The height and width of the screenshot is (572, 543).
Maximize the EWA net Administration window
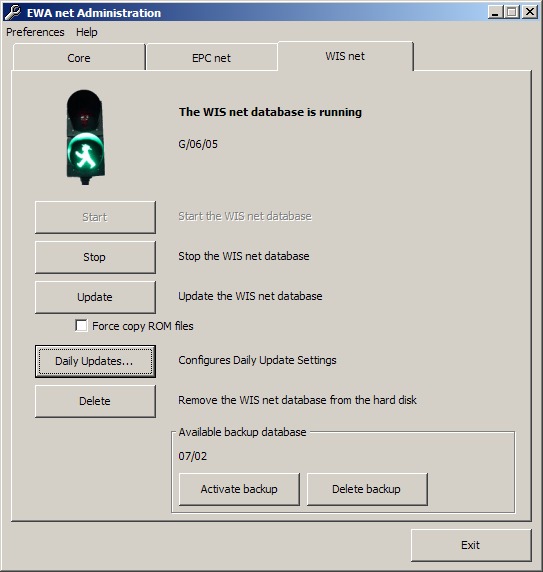(x=512, y=12)
